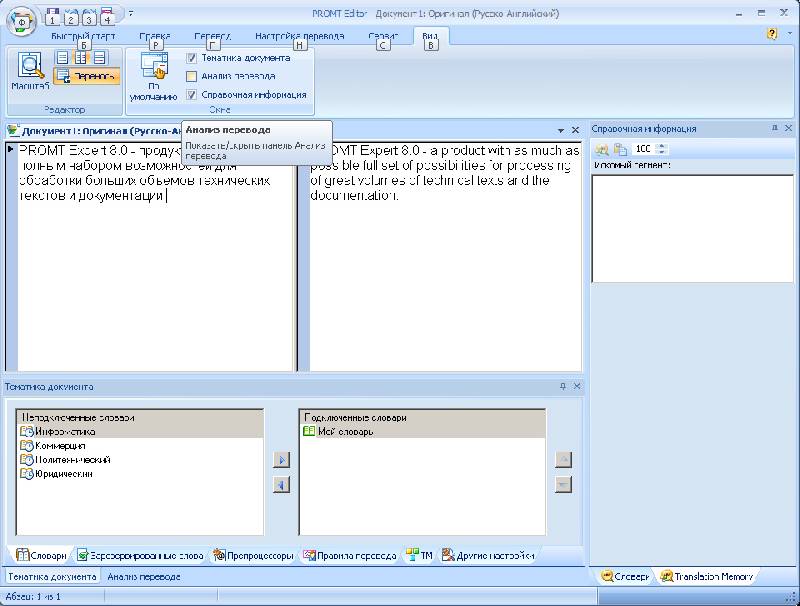Image resolution: width=800 pixels, height=606 pixels.
Task: Open the Быстрый старт ribbon tab
Action: click(83, 36)
